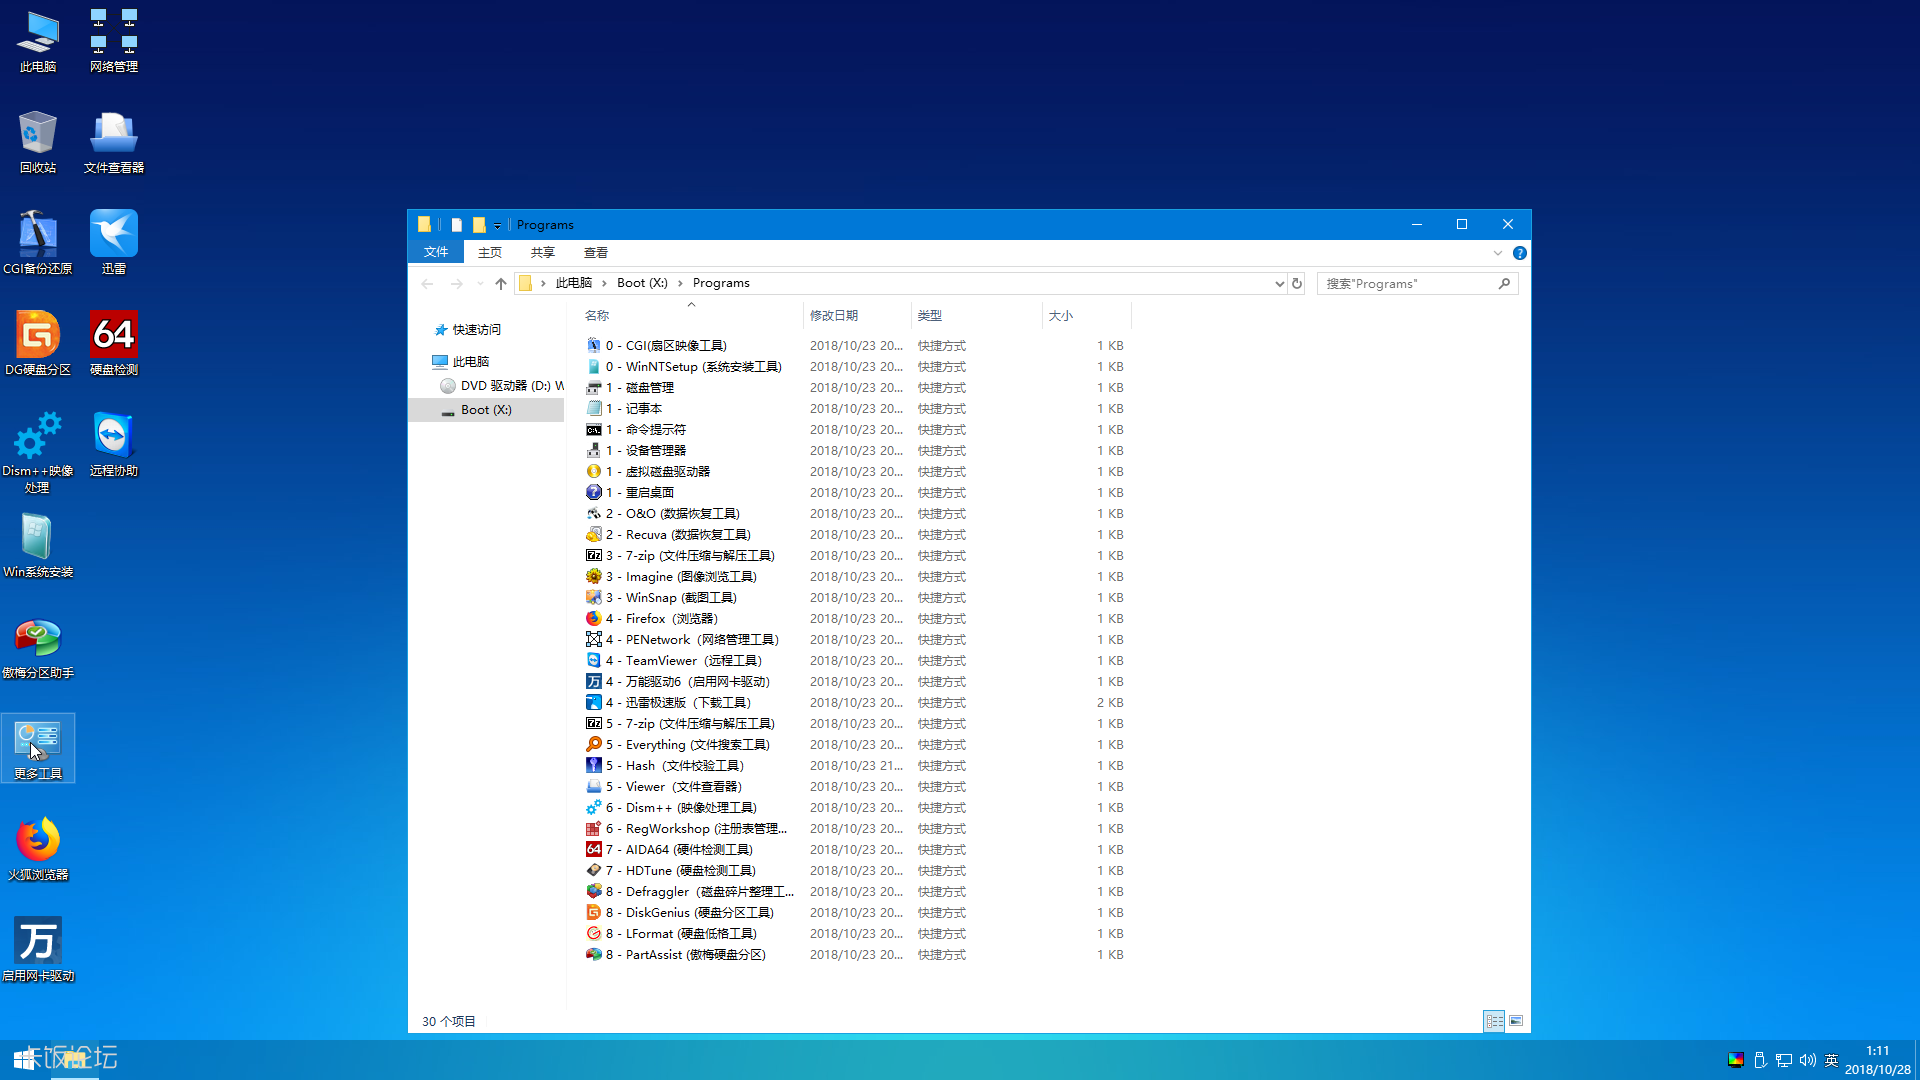Open address bar history dropdown arrow
1920x1080 pixels.
coord(1279,283)
